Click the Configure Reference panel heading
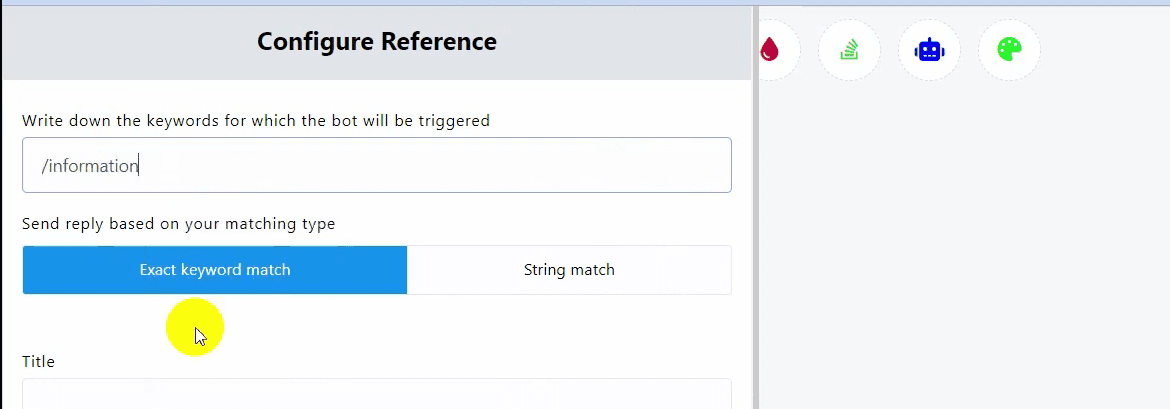The width and height of the screenshot is (1170, 409). pyautogui.click(x=376, y=41)
